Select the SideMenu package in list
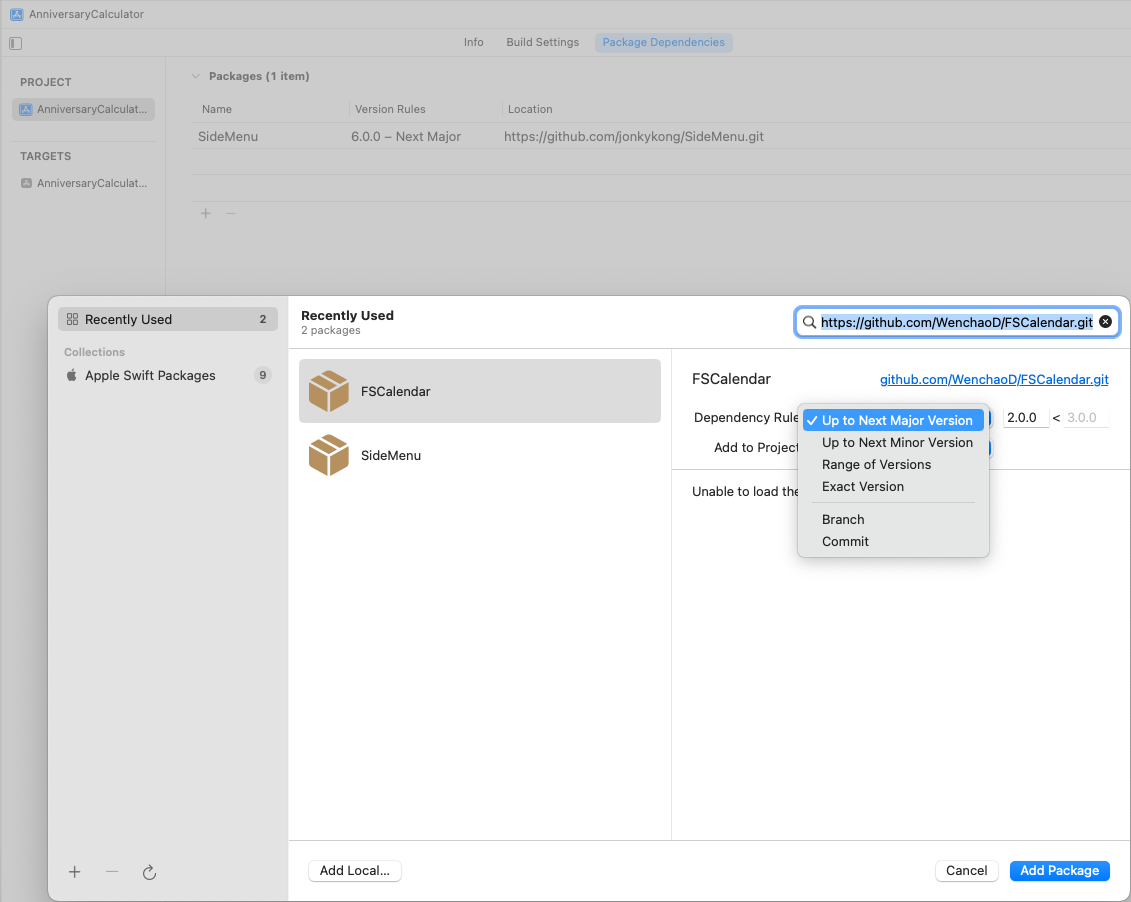This screenshot has width=1131, height=902. [480, 455]
